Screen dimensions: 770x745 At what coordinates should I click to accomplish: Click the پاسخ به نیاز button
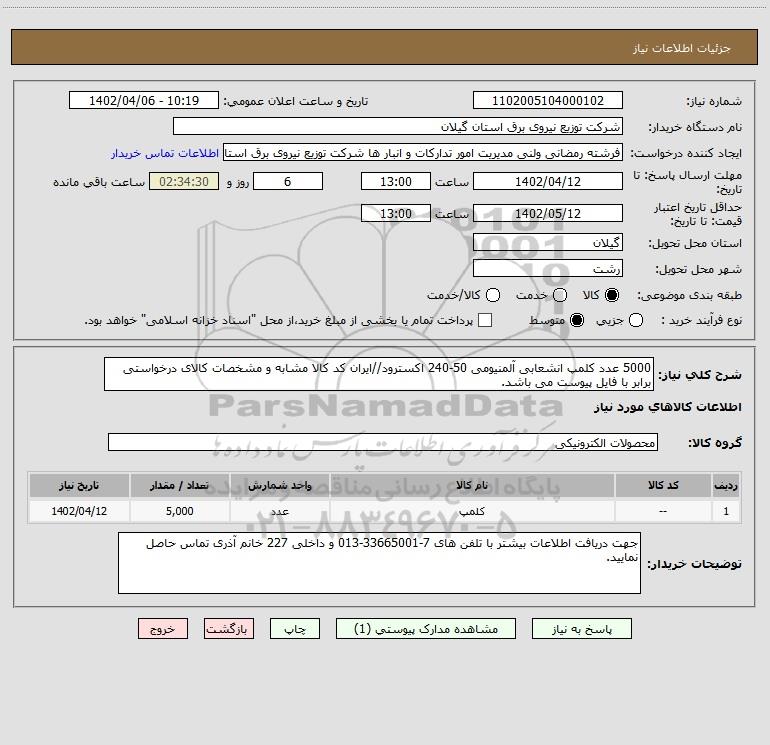point(581,629)
